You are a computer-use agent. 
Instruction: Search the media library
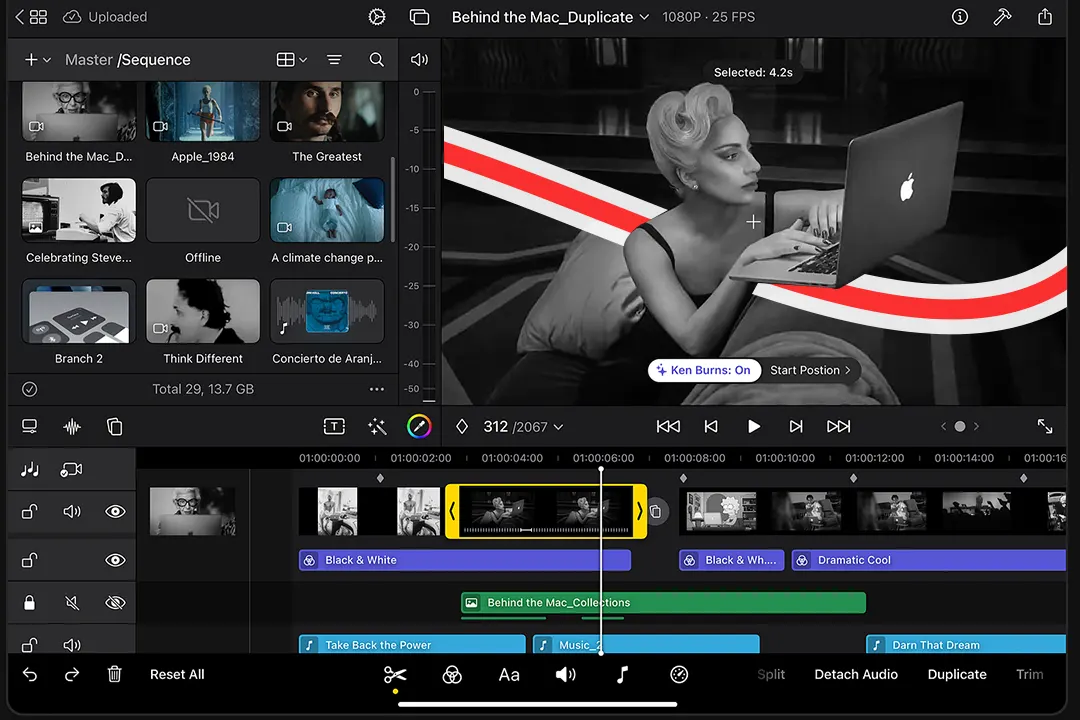pos(377,60)
